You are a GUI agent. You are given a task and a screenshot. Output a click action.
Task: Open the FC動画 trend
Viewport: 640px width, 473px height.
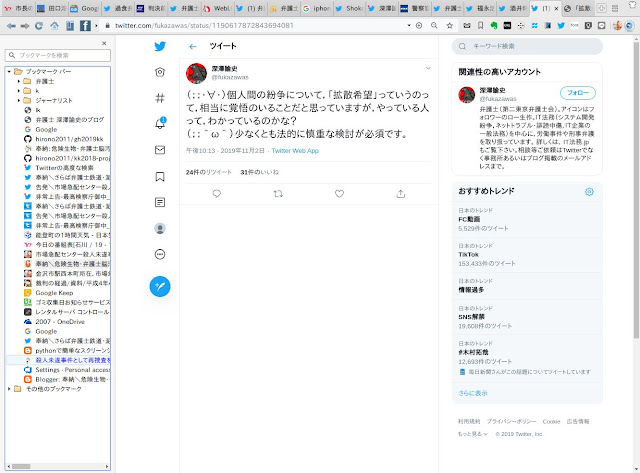click(x=527, y=220)
